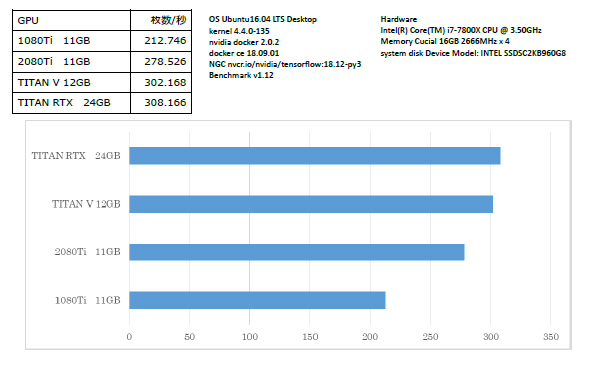Select the TITAN V 12GB table row label
Image resolution: width=591 pixels, height=371 pixels.
point(72,82)
